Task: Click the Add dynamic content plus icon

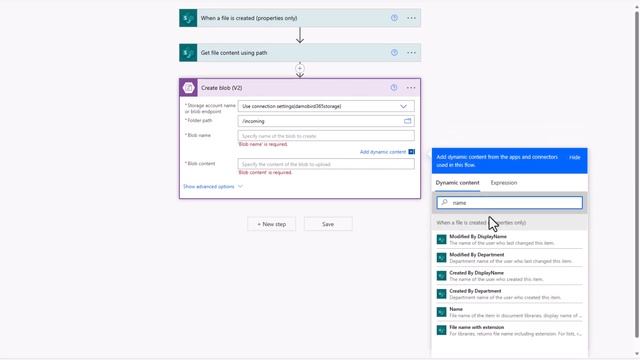Action: pos(411,152)
